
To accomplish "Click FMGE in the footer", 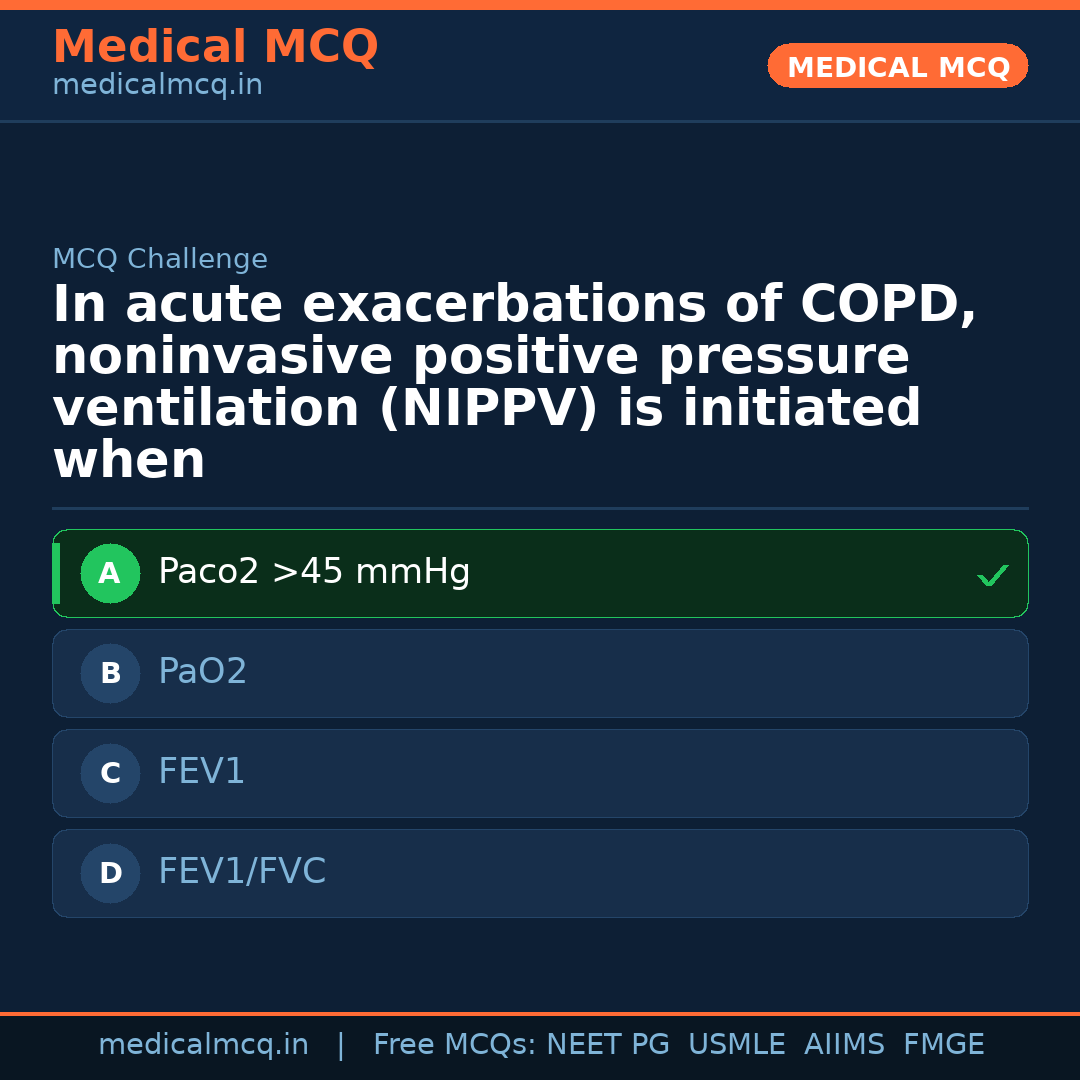I will point(943,1045).
